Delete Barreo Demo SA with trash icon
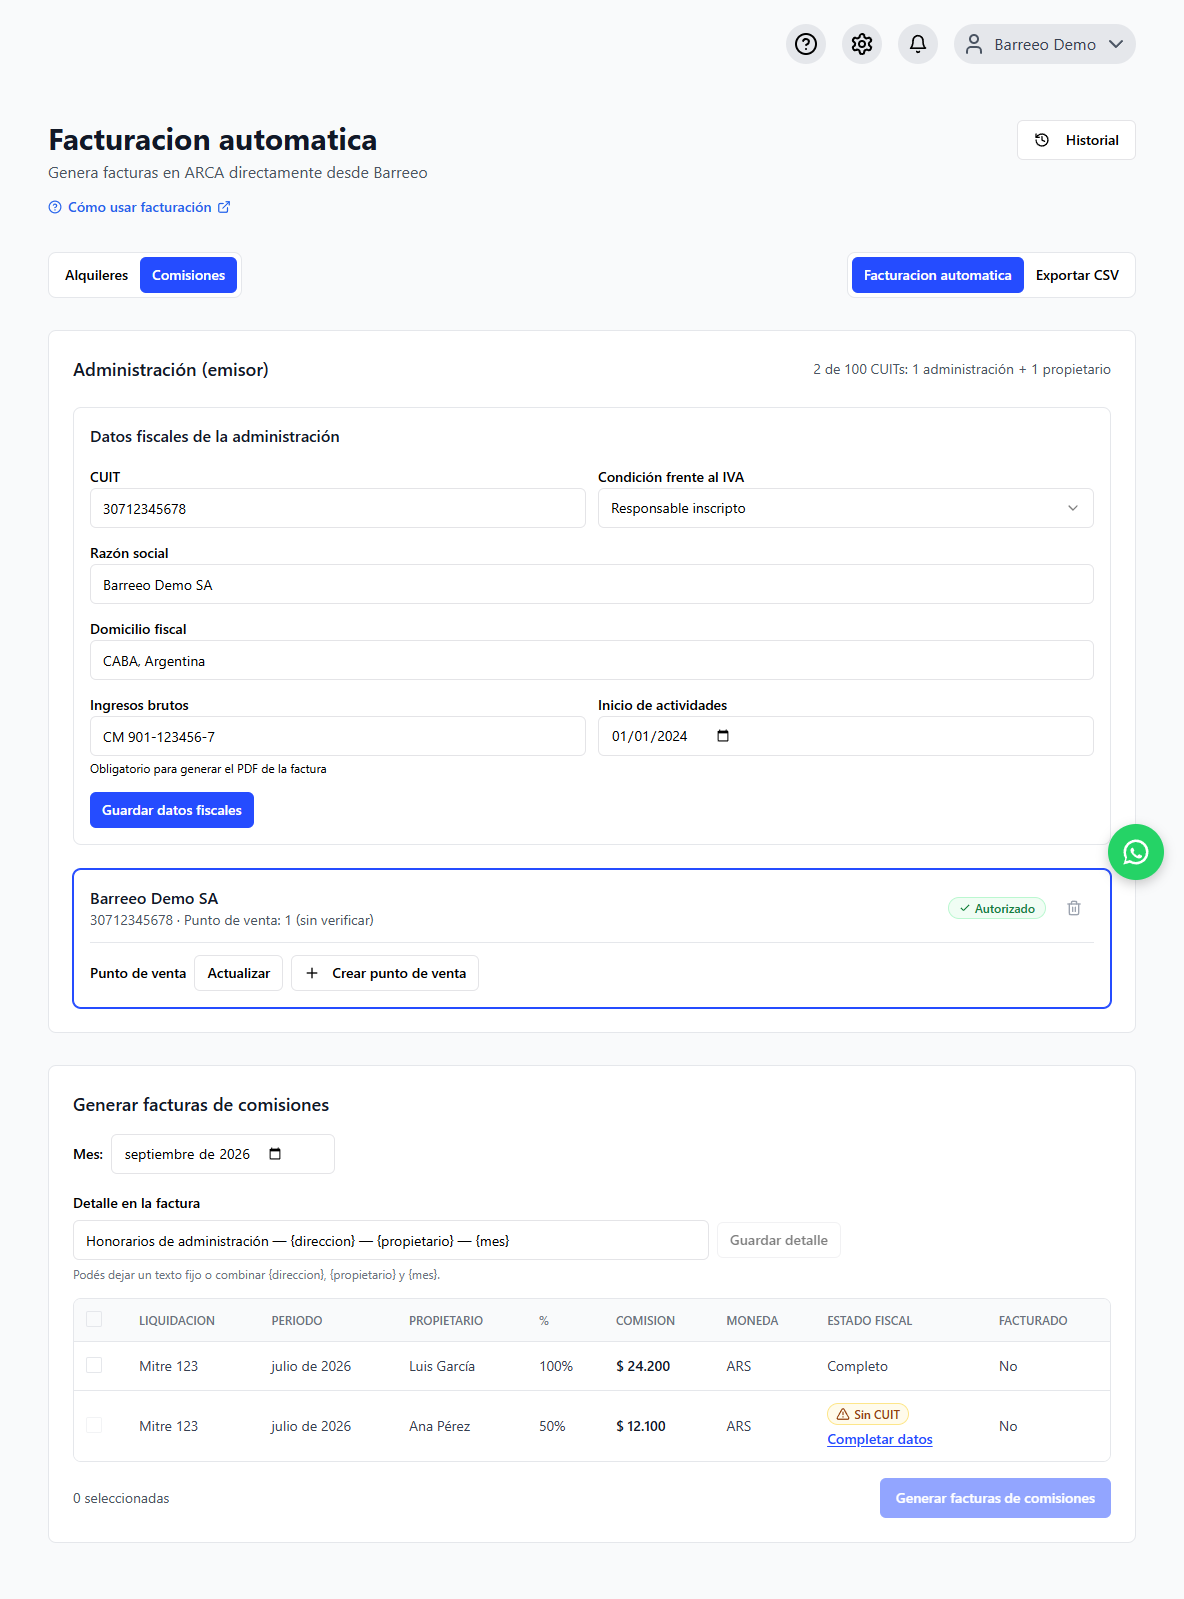 [x=1074, y=908]
